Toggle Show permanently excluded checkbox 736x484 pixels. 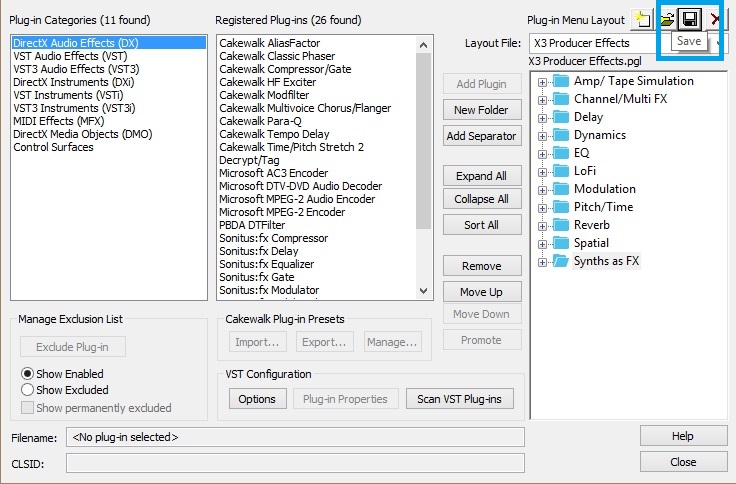coord(27,407)
